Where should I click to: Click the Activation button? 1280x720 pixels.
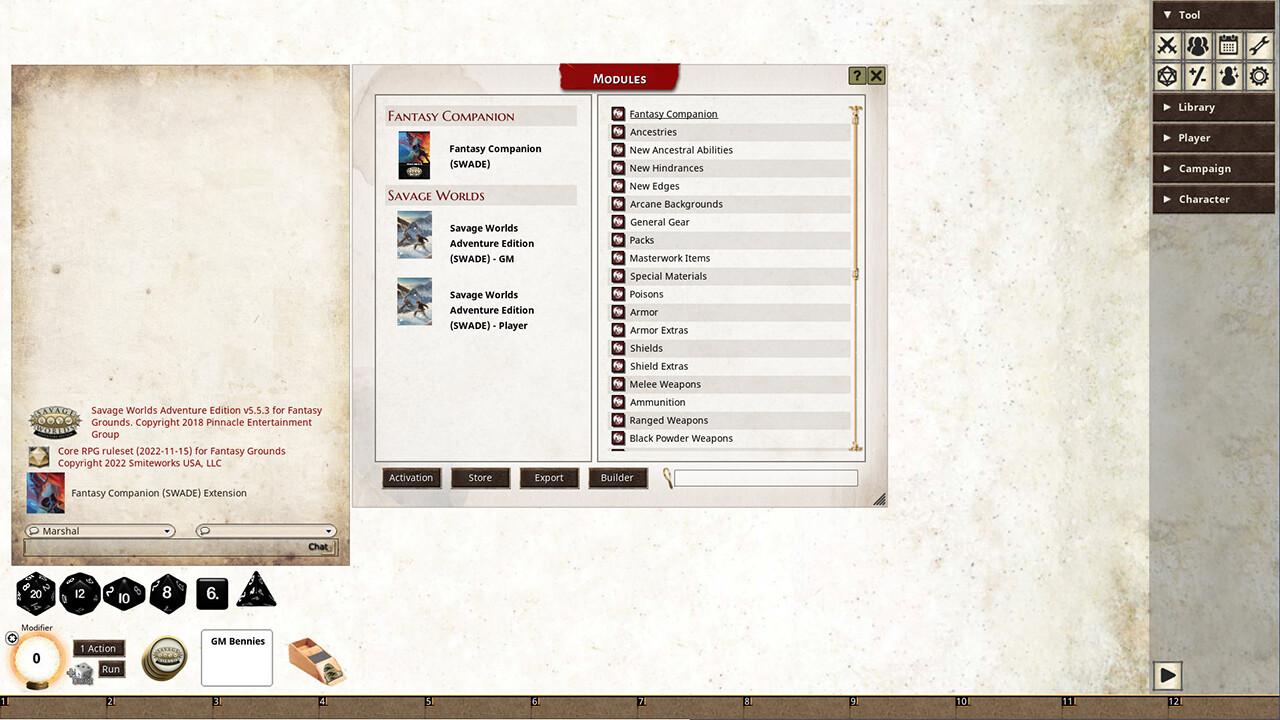pos(411,478)
